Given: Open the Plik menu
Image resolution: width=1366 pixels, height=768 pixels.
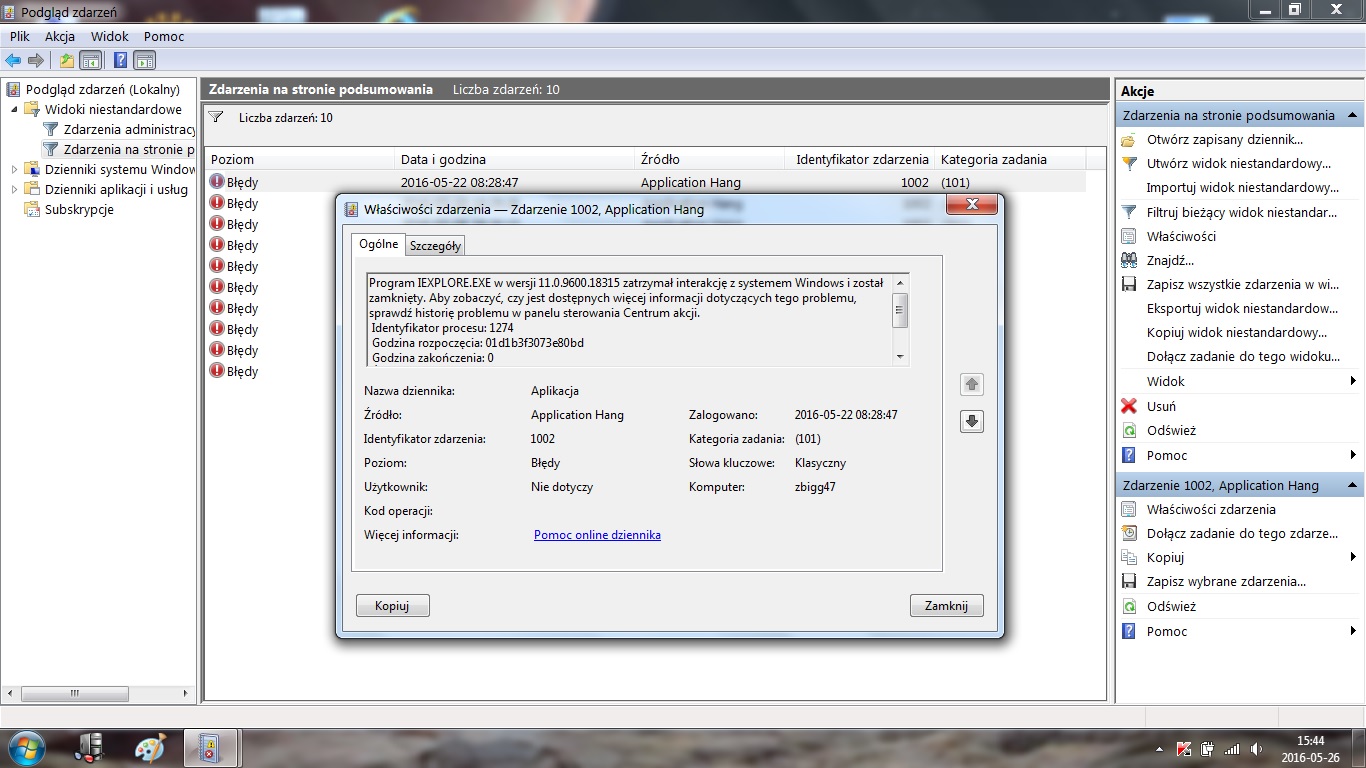Looking at the screenshot, I should click(x=20, y=36).
